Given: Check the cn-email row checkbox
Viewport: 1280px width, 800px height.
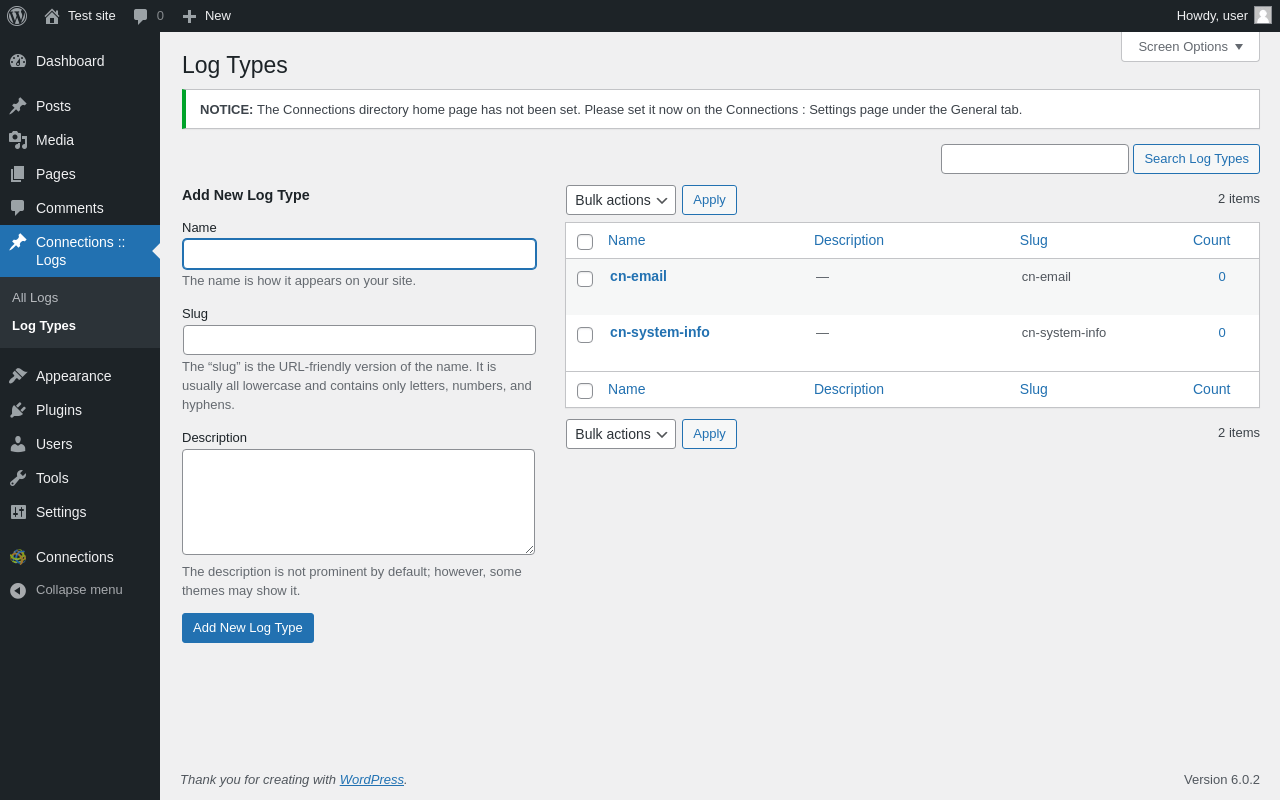Looking at the screenshot, I should click(x=585, y=279).
